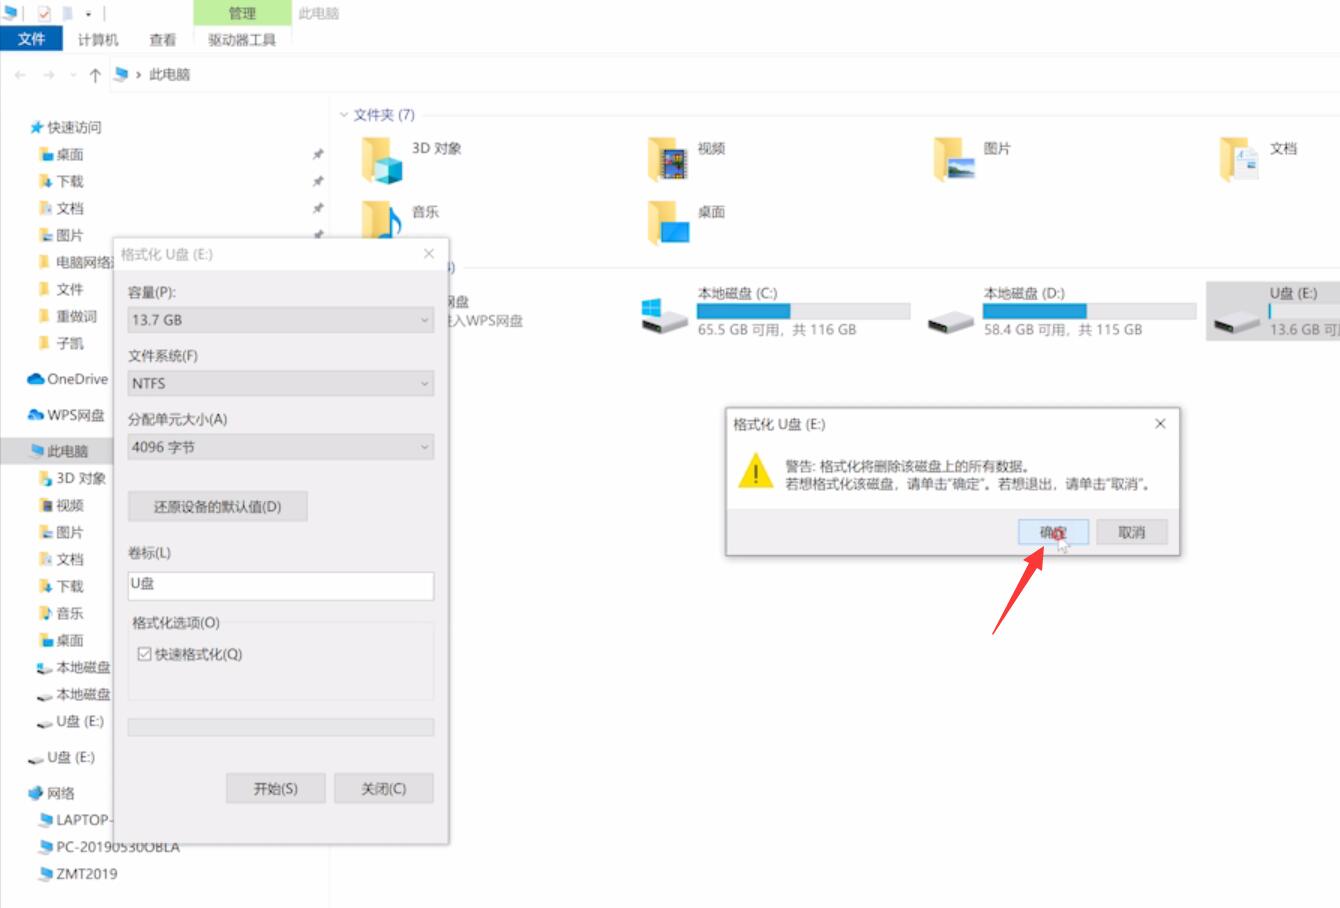
Task: Click the 快速访问 star icon
Action: (x=36, y=127)
